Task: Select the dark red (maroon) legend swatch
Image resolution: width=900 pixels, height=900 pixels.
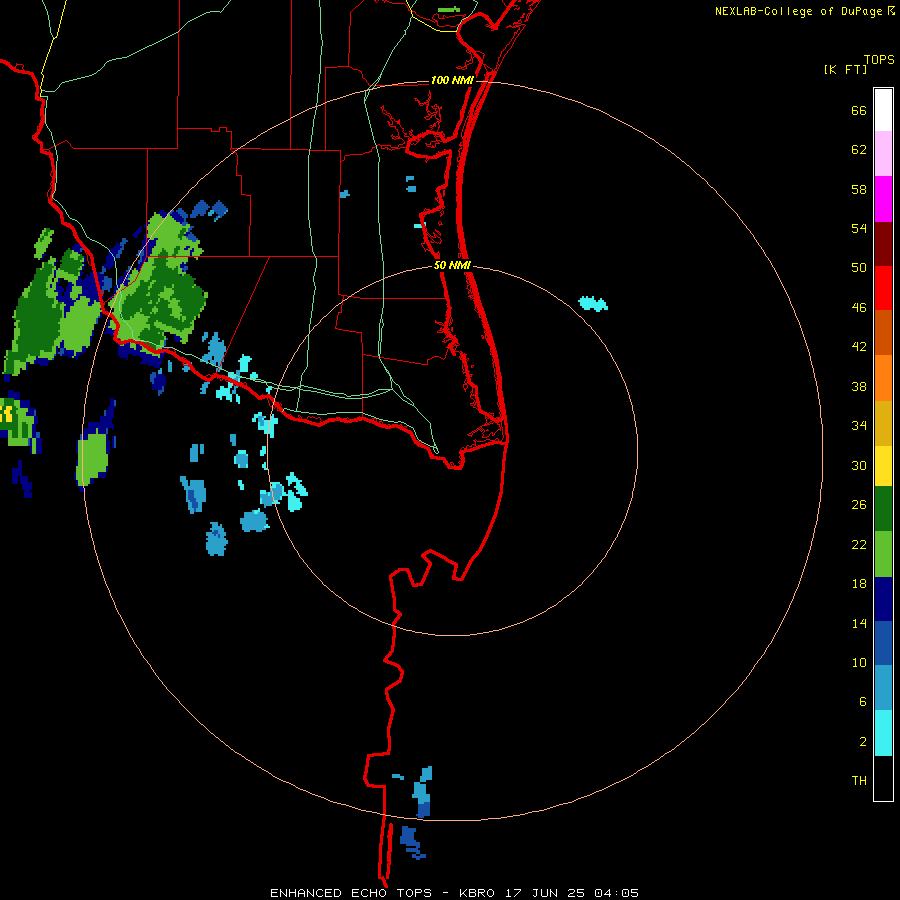Action: (x=883, y=244)
